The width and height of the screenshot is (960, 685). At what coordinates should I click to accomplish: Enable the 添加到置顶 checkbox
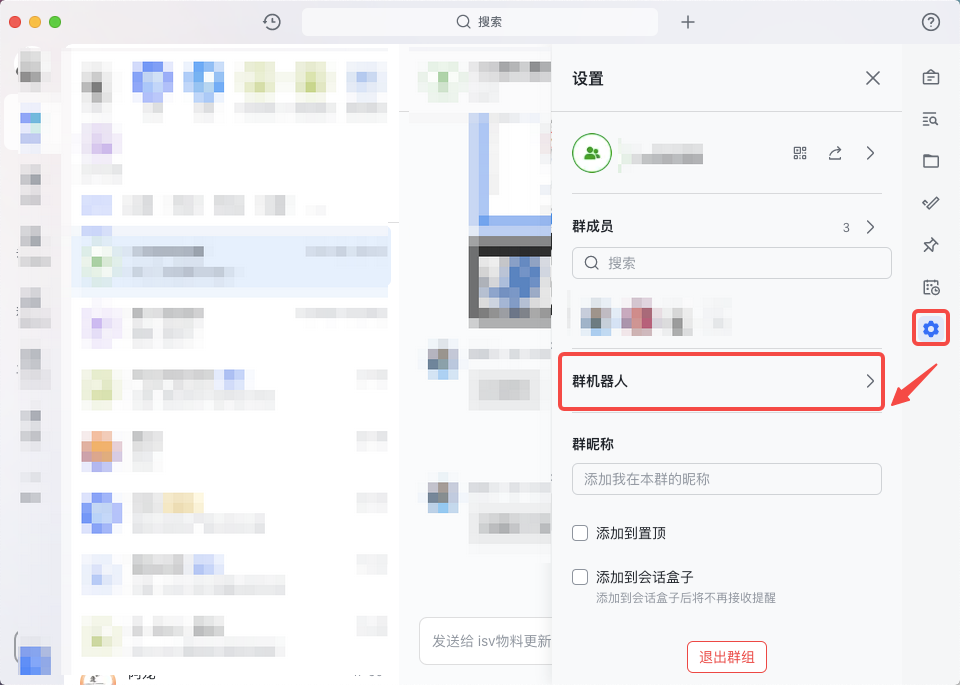(x=580, y=533)
